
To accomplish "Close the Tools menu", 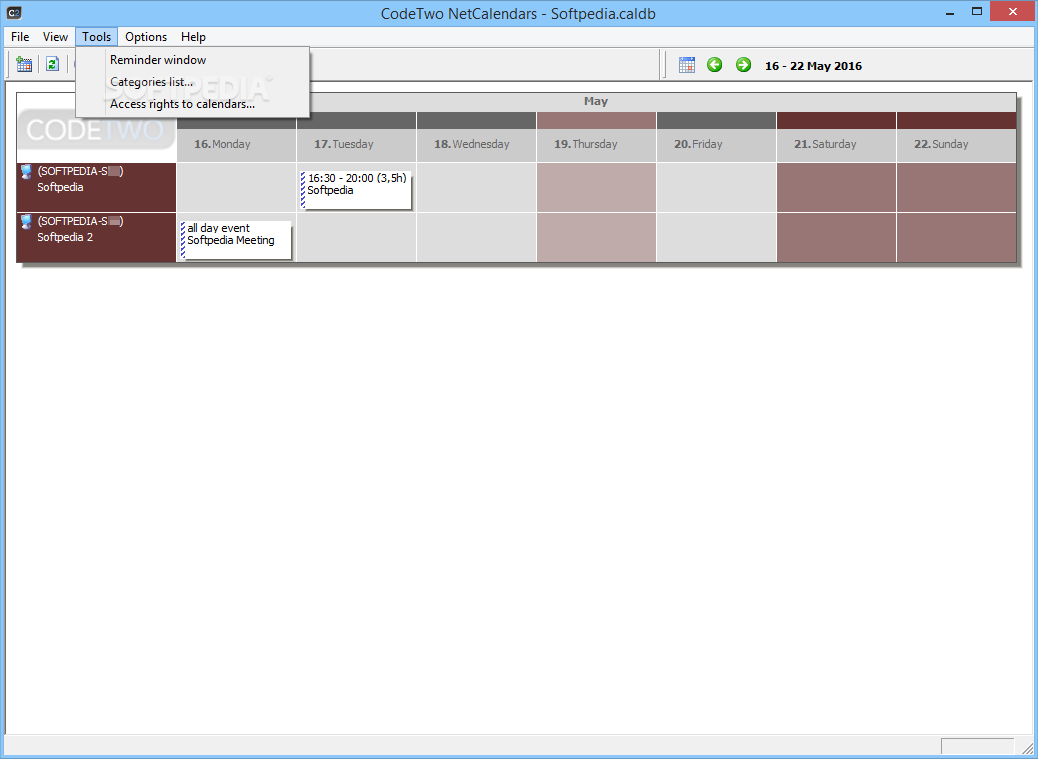I will [x=97, y=37].
